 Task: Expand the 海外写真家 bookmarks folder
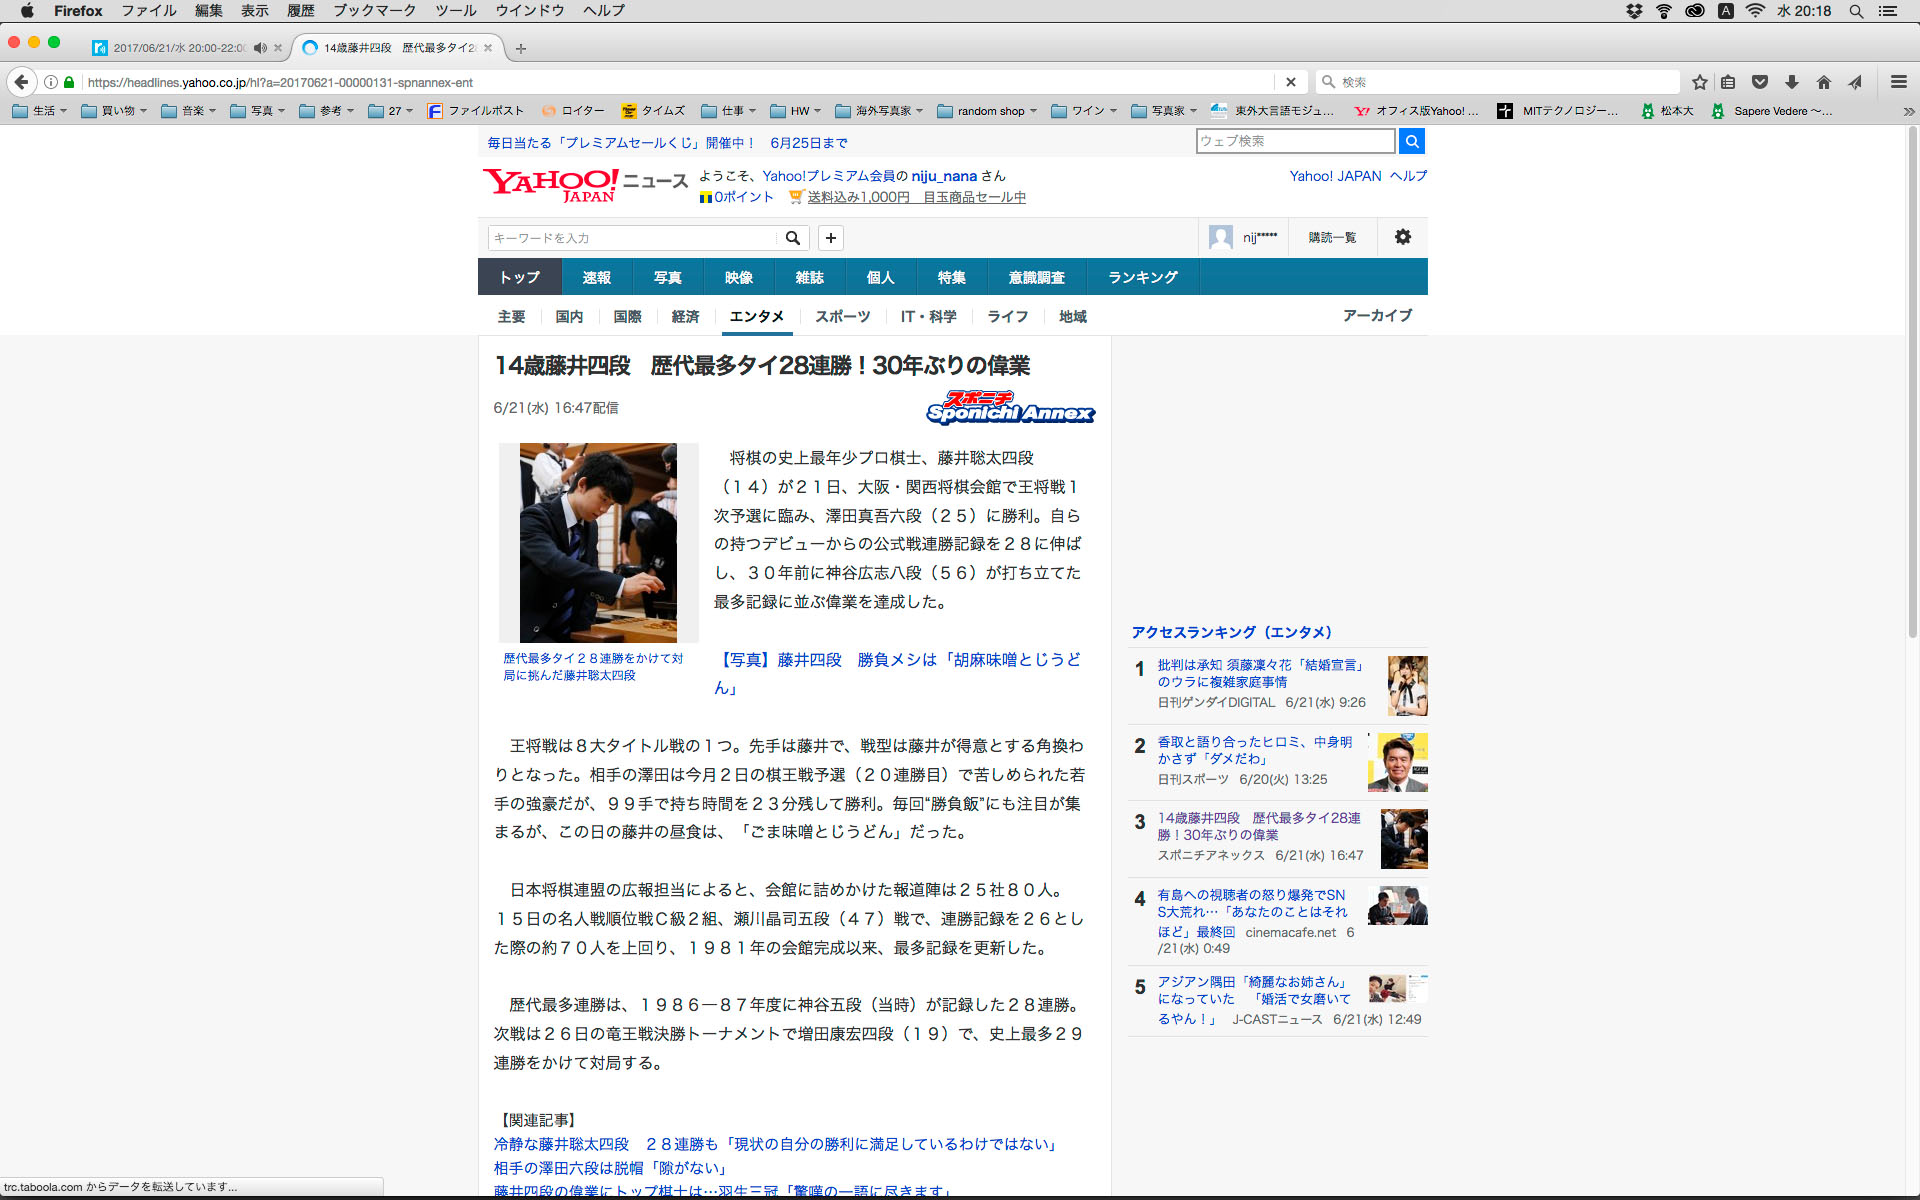pos(880,111)
